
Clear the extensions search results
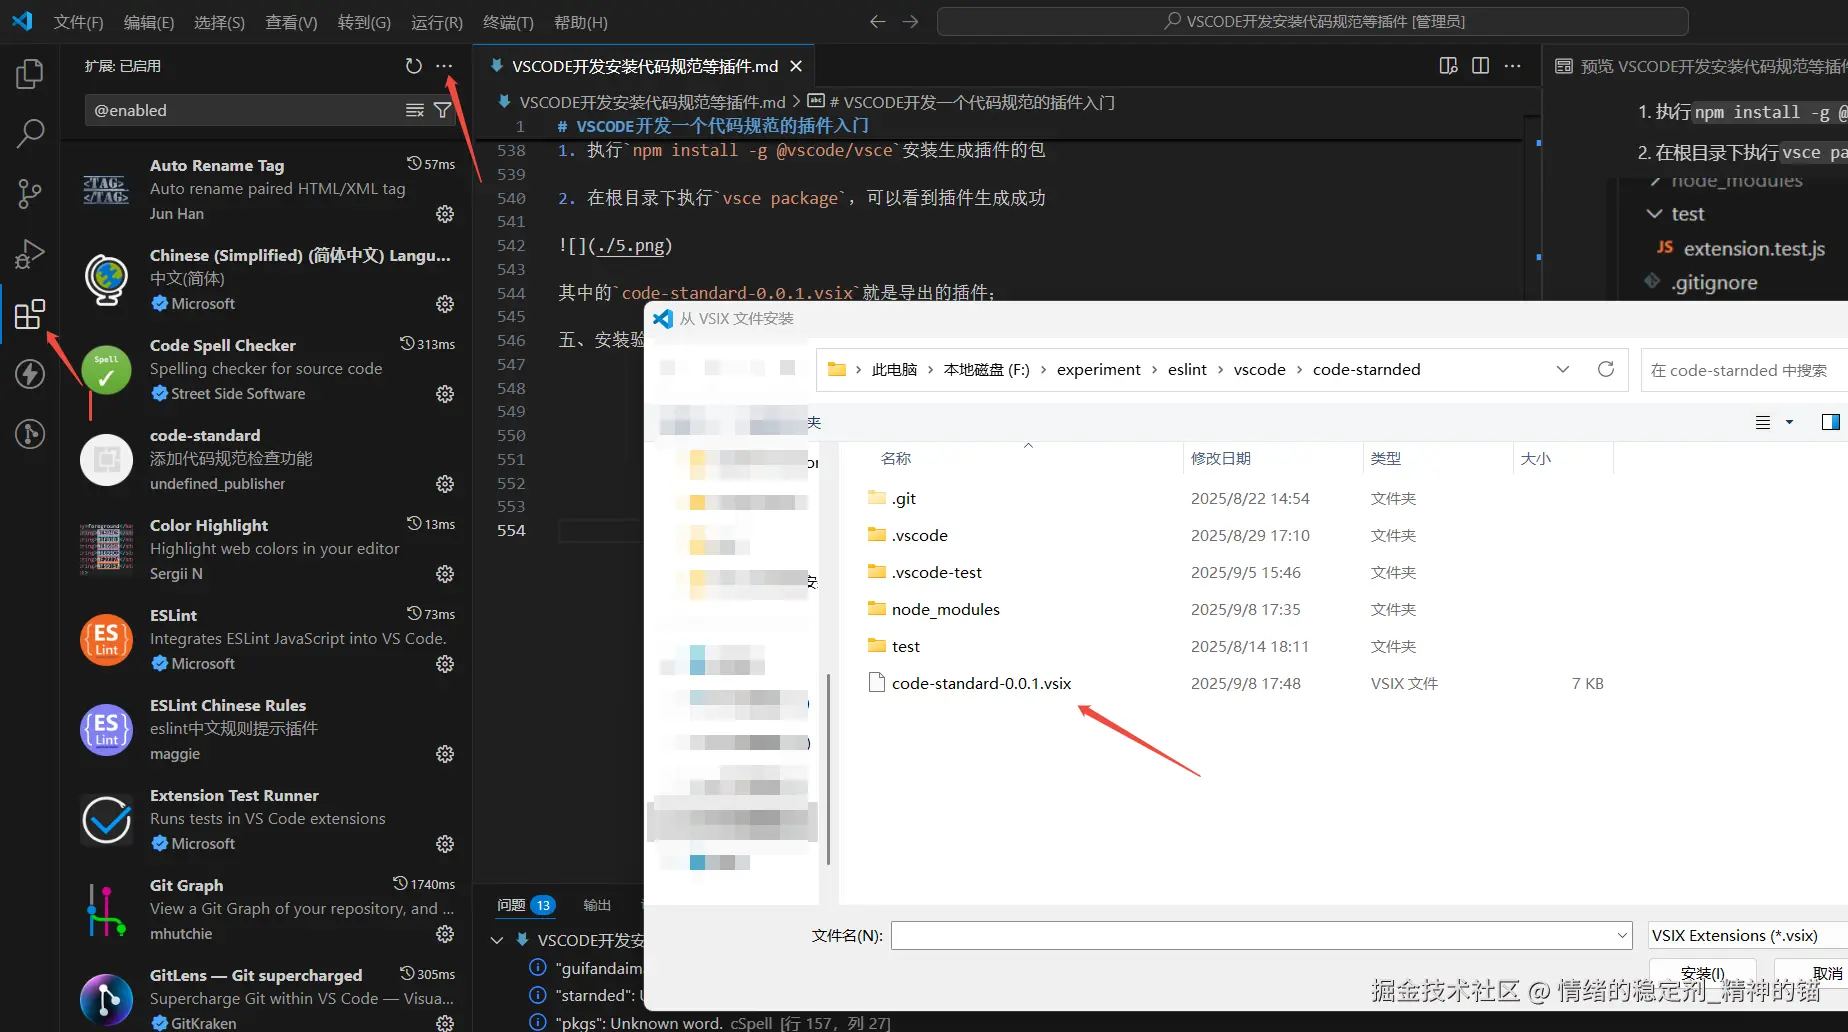point(414,110)
